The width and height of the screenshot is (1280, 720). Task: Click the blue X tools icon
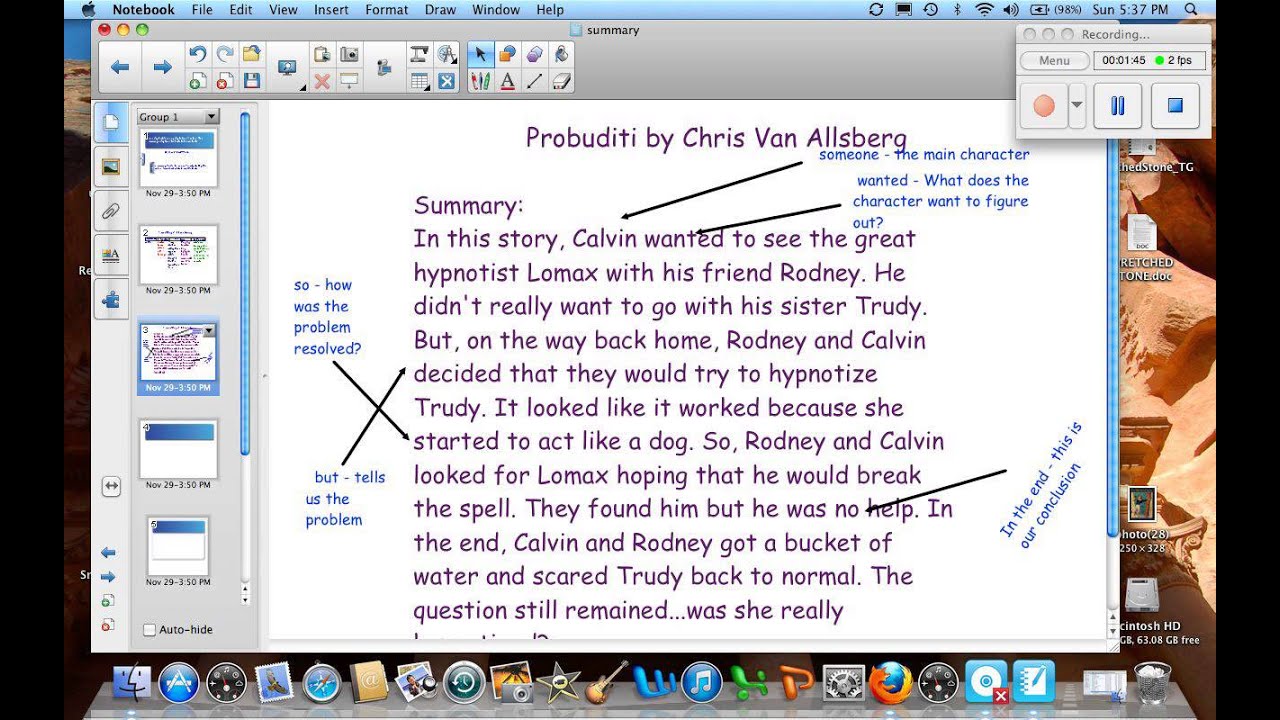tap(446, 81)
